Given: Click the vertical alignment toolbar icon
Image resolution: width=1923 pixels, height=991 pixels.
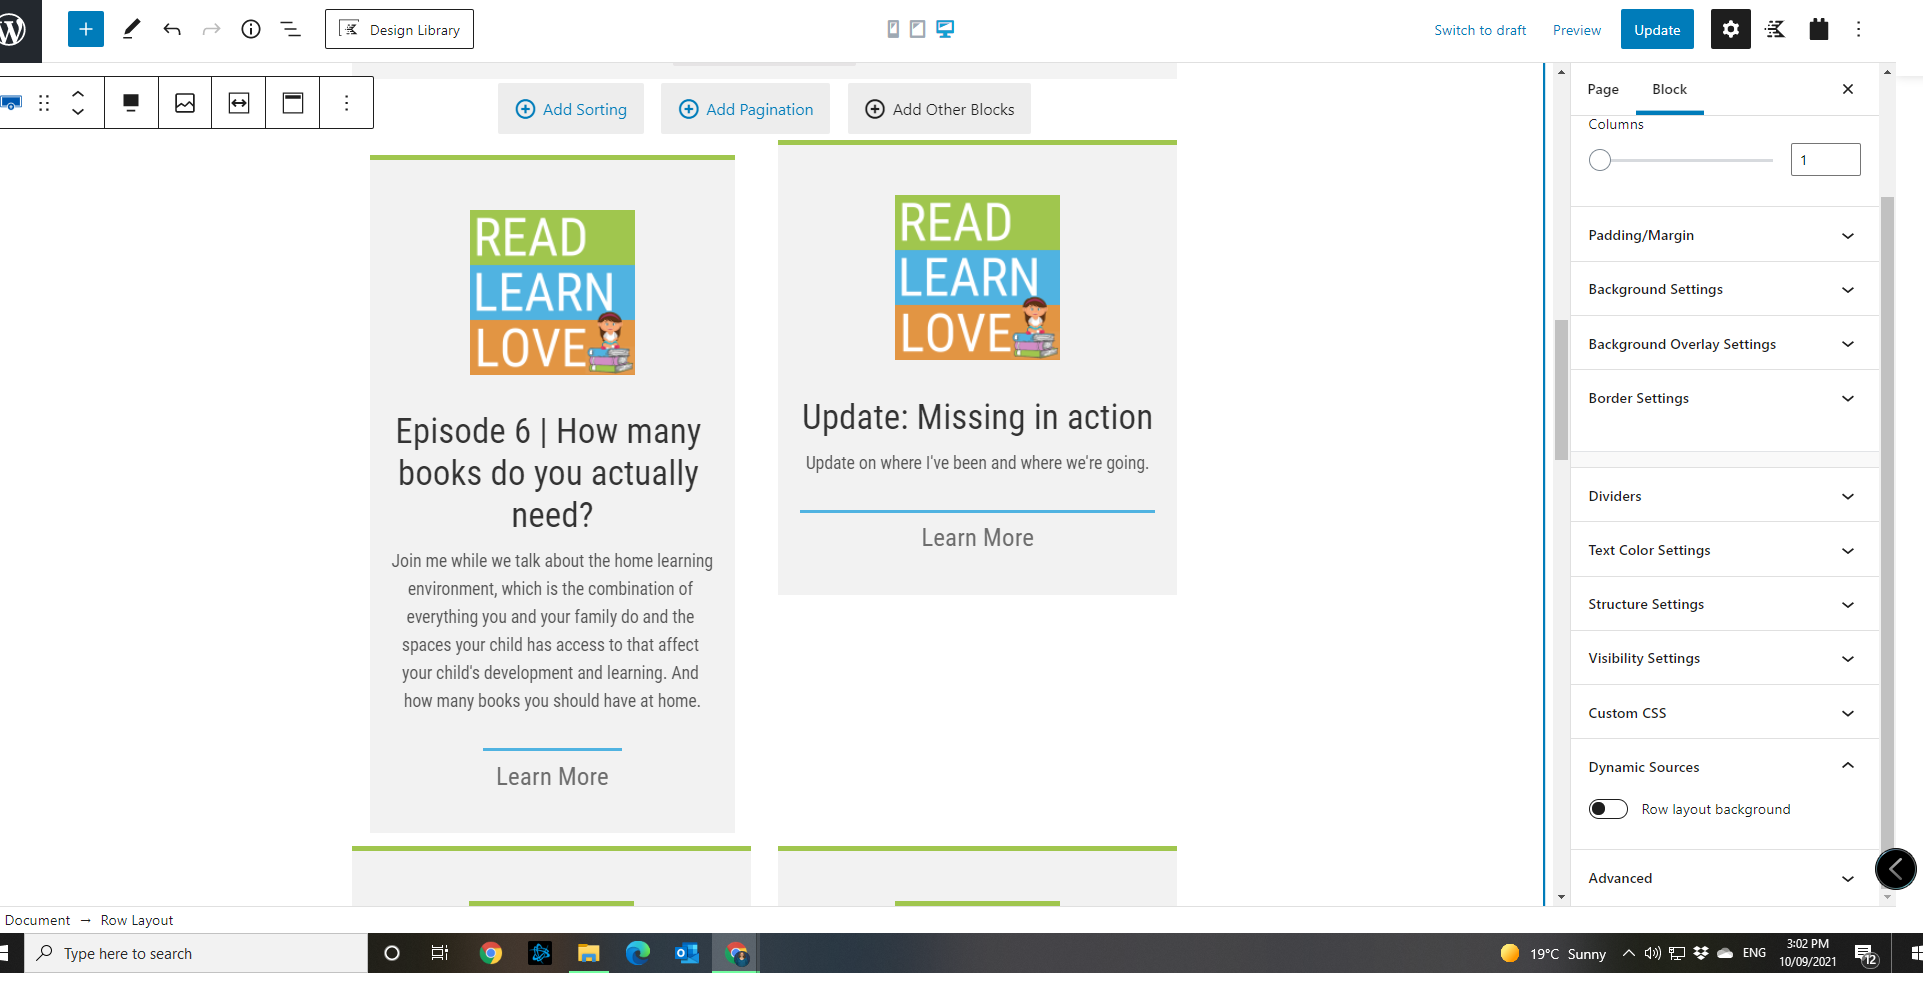Looking at the screenshot, I should [131, 103].
